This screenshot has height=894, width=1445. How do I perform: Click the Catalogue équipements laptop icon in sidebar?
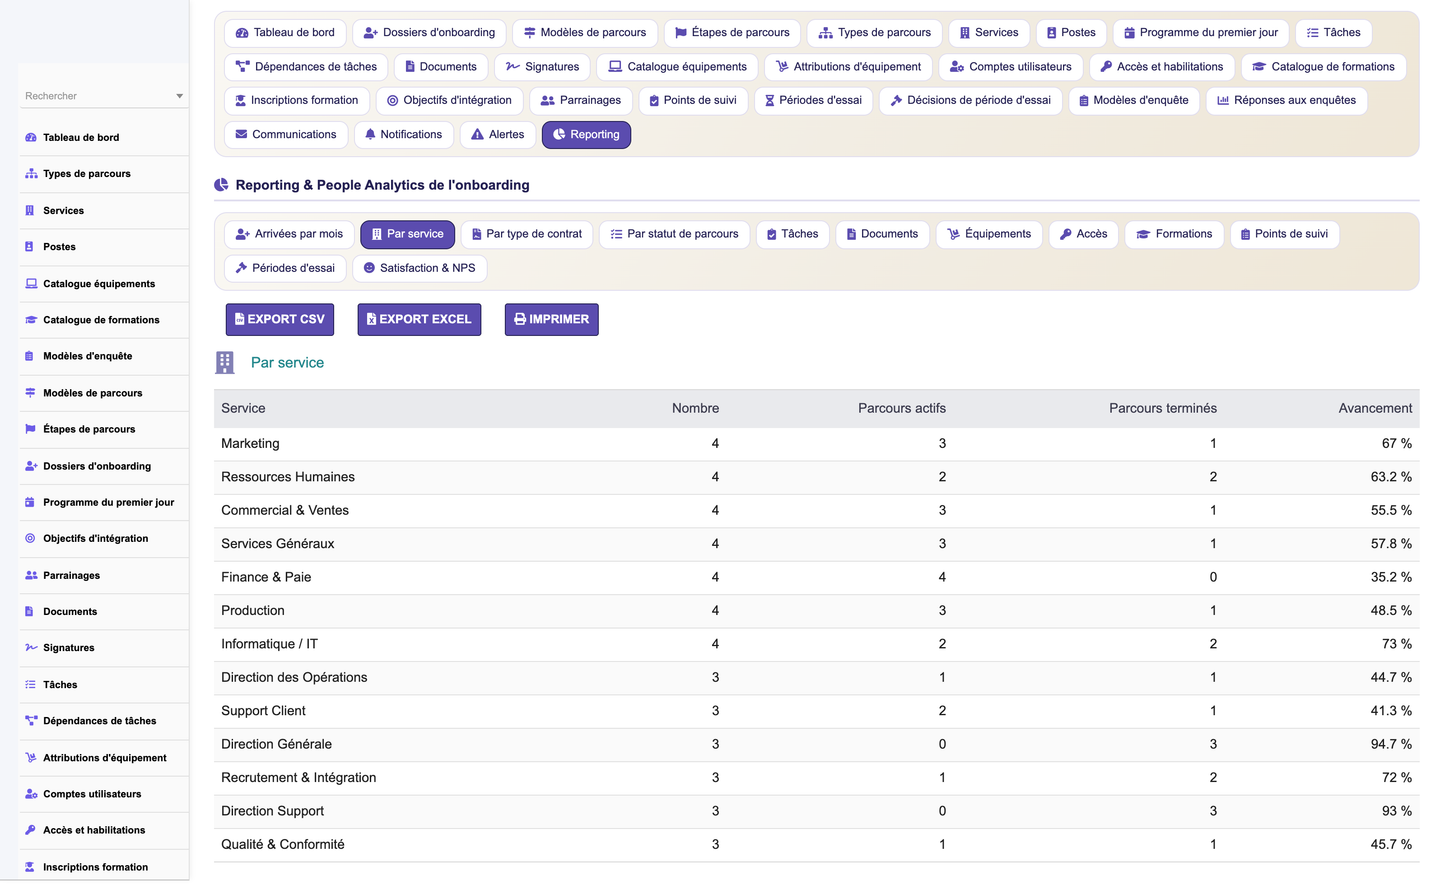(31, 284)
